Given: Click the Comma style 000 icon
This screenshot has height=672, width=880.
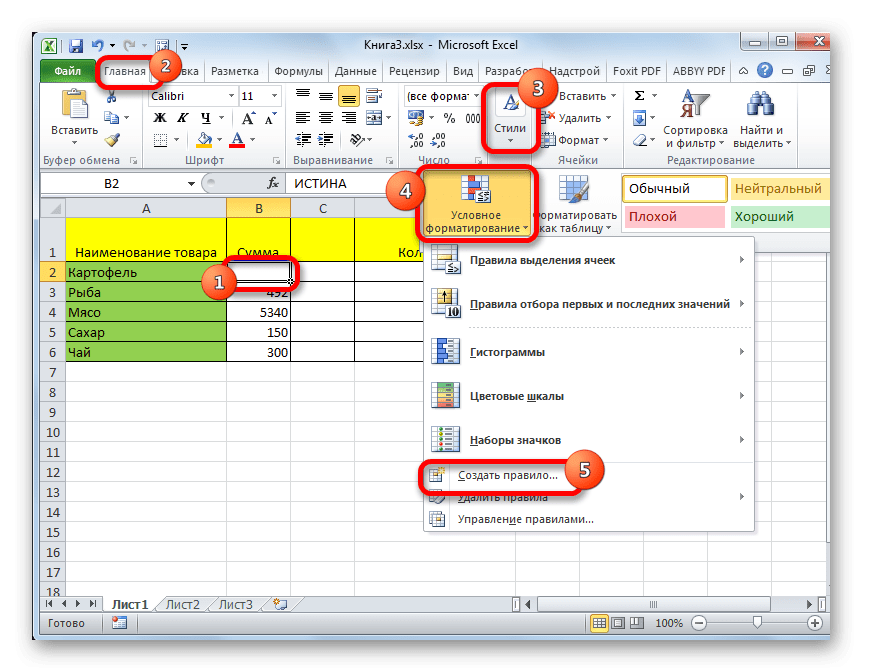Looking at the screenshot, I should pos(473,118).
